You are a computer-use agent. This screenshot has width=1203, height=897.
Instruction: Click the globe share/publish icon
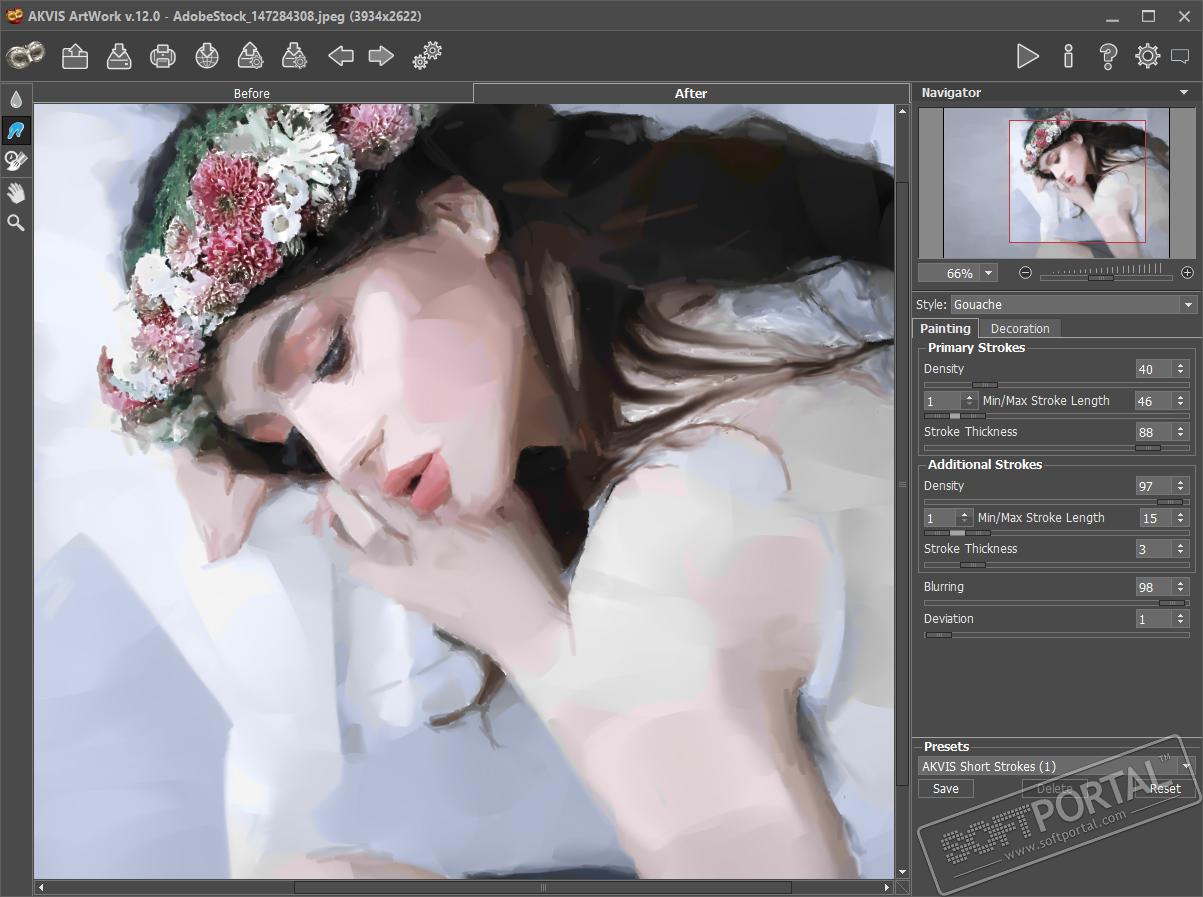click(x=207, y=56)
